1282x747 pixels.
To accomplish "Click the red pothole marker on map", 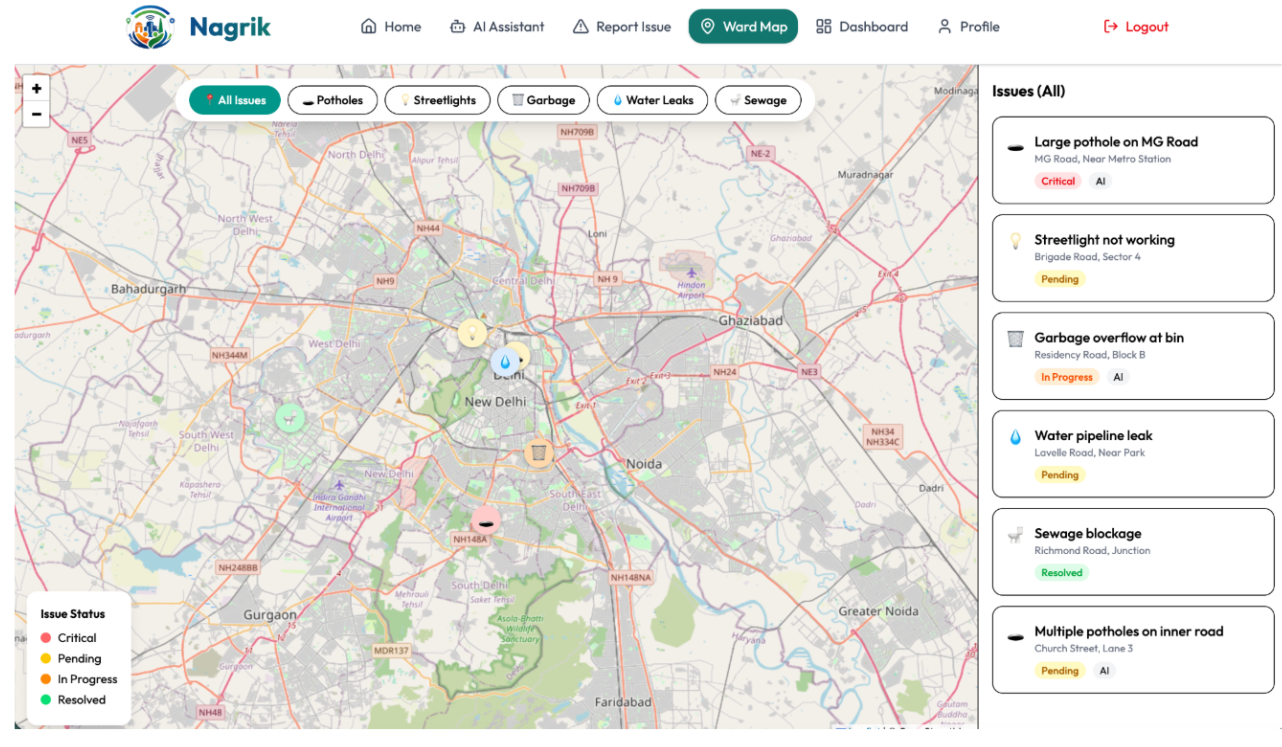I will (x=486, y=520).
